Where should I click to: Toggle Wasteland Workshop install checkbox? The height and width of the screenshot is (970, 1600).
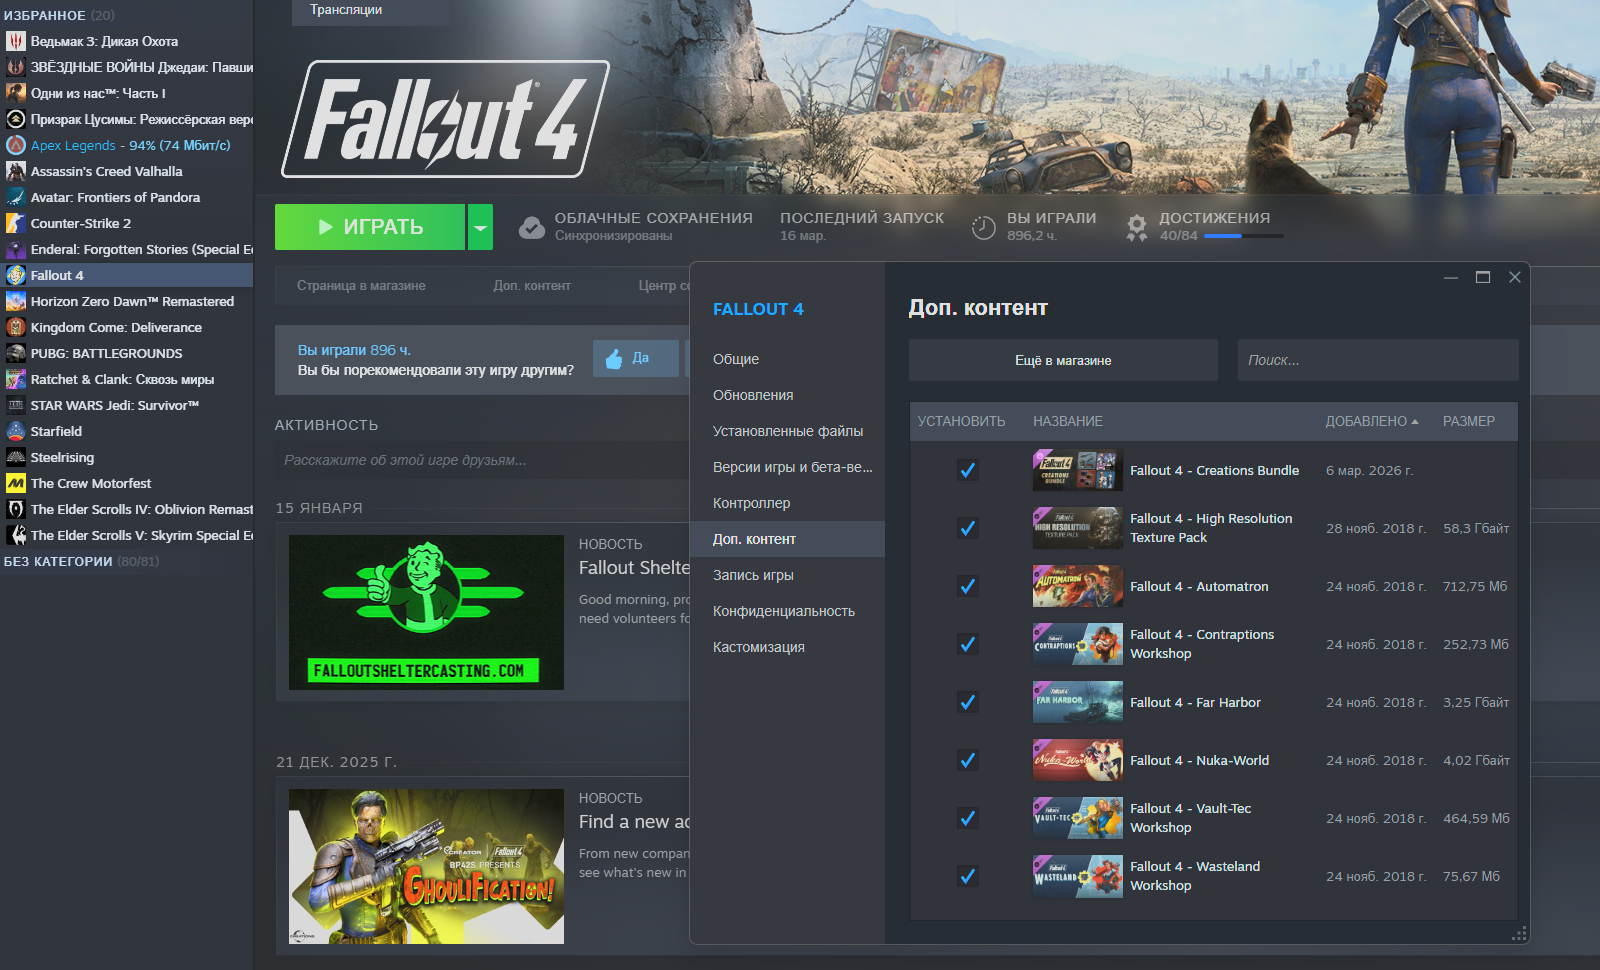pyautogui.click(x=968, y=876)
